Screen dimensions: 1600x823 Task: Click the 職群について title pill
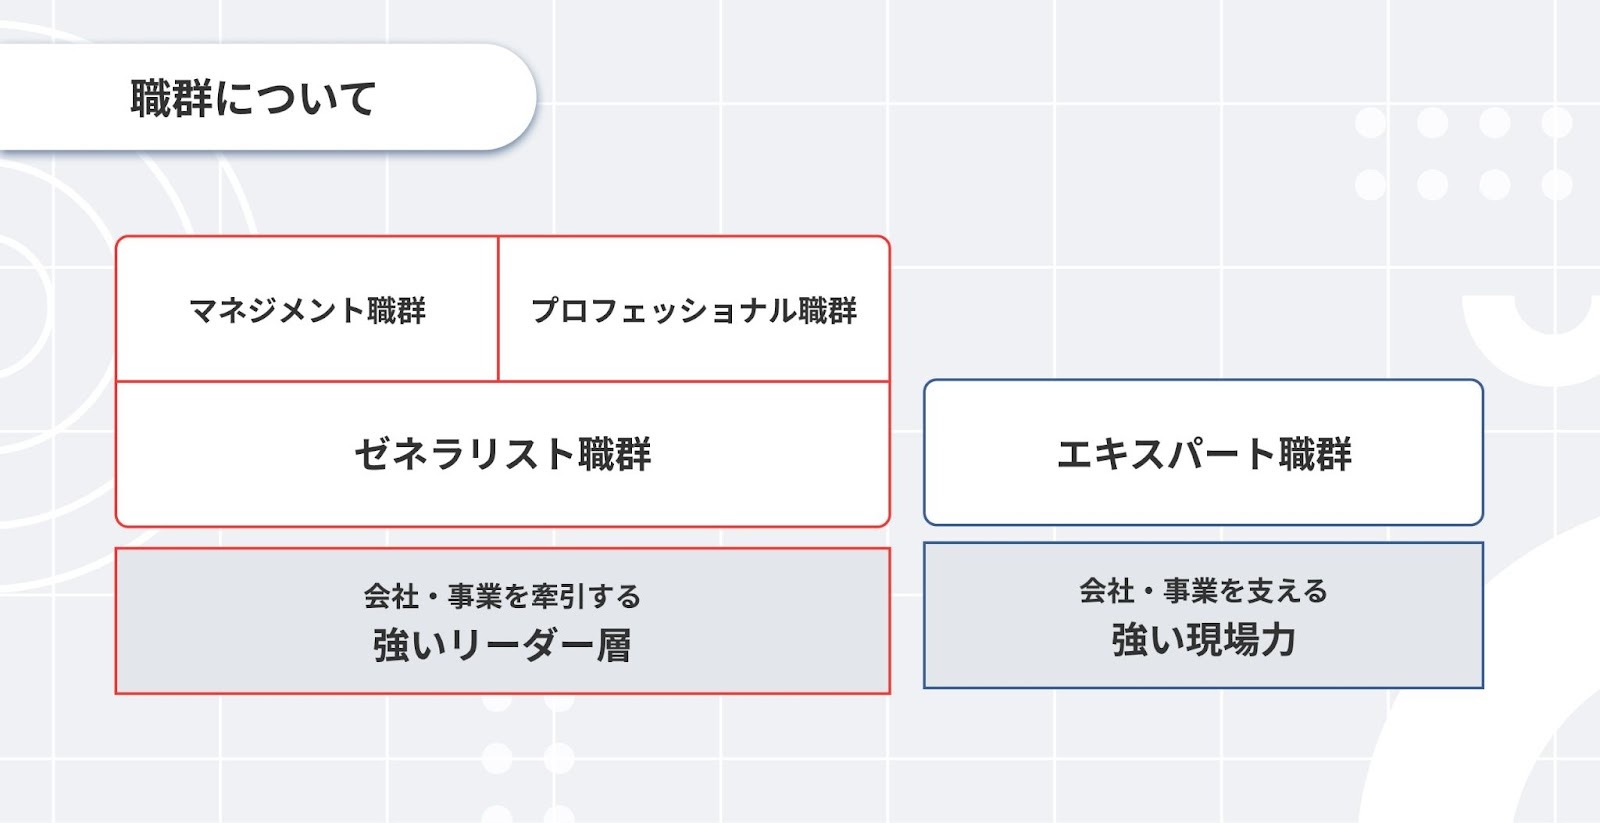click(x=266, y=97)
